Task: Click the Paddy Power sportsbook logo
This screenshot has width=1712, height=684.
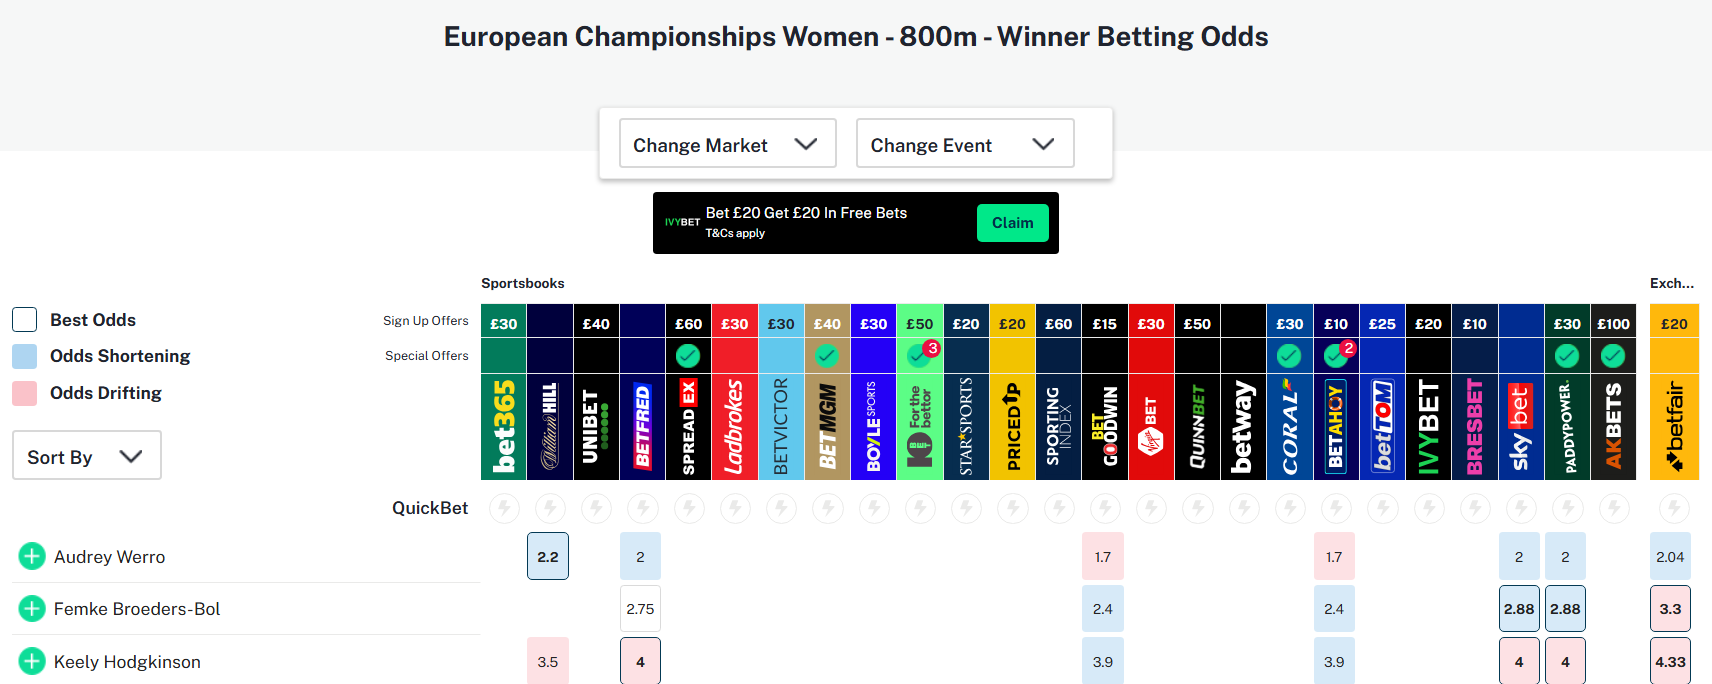Action: pyautogui.click(x=1567, y=427)
